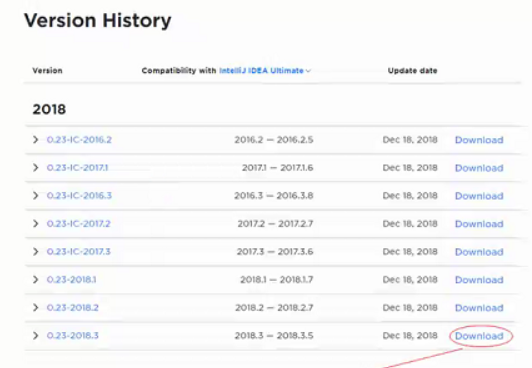Open version link 0.23-IC-2017.2
The height and width of the screenshot is (368, 532).
tap(78, 224)
